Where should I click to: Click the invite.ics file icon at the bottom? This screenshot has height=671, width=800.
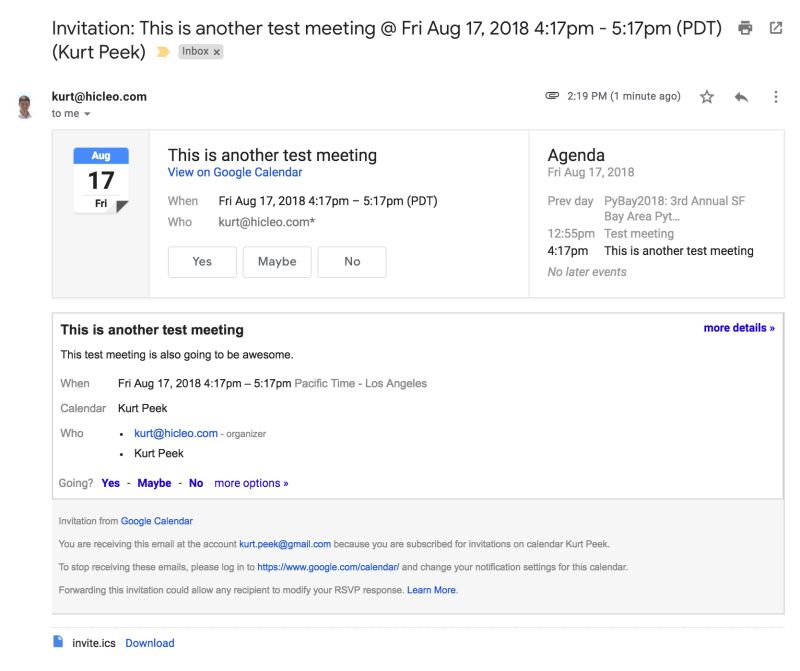[57, 643]
